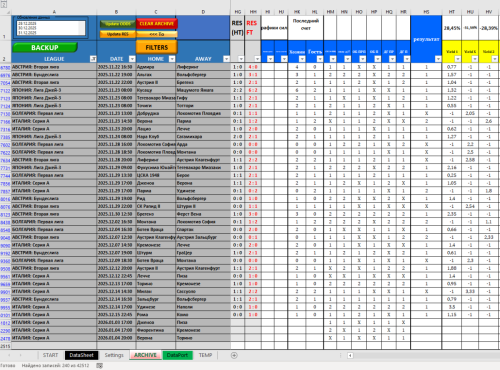Click the previous sheet navigation arrow

click(9, 355)
